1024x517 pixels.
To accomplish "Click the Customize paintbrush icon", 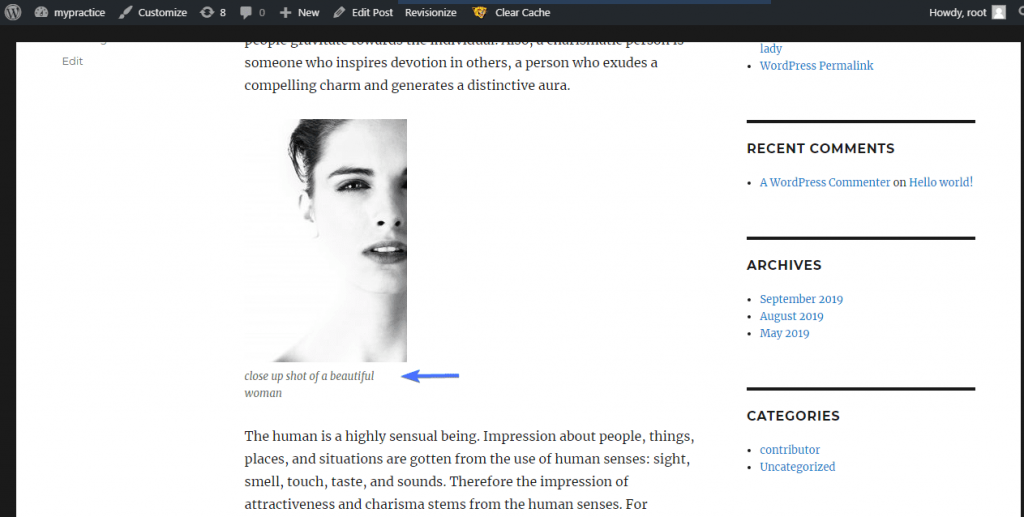I will [125, 12].
